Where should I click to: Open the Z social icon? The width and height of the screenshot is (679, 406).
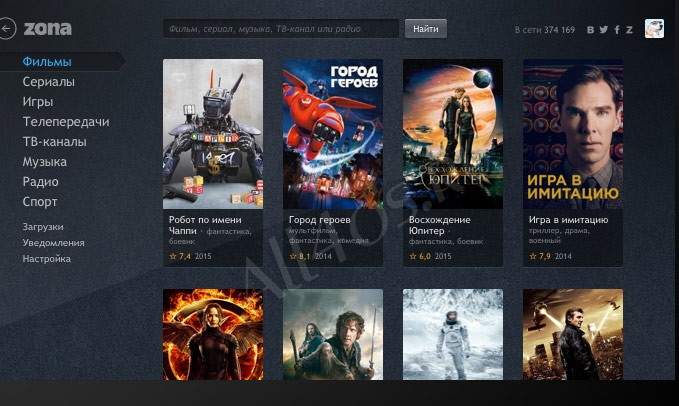(629, 29)
